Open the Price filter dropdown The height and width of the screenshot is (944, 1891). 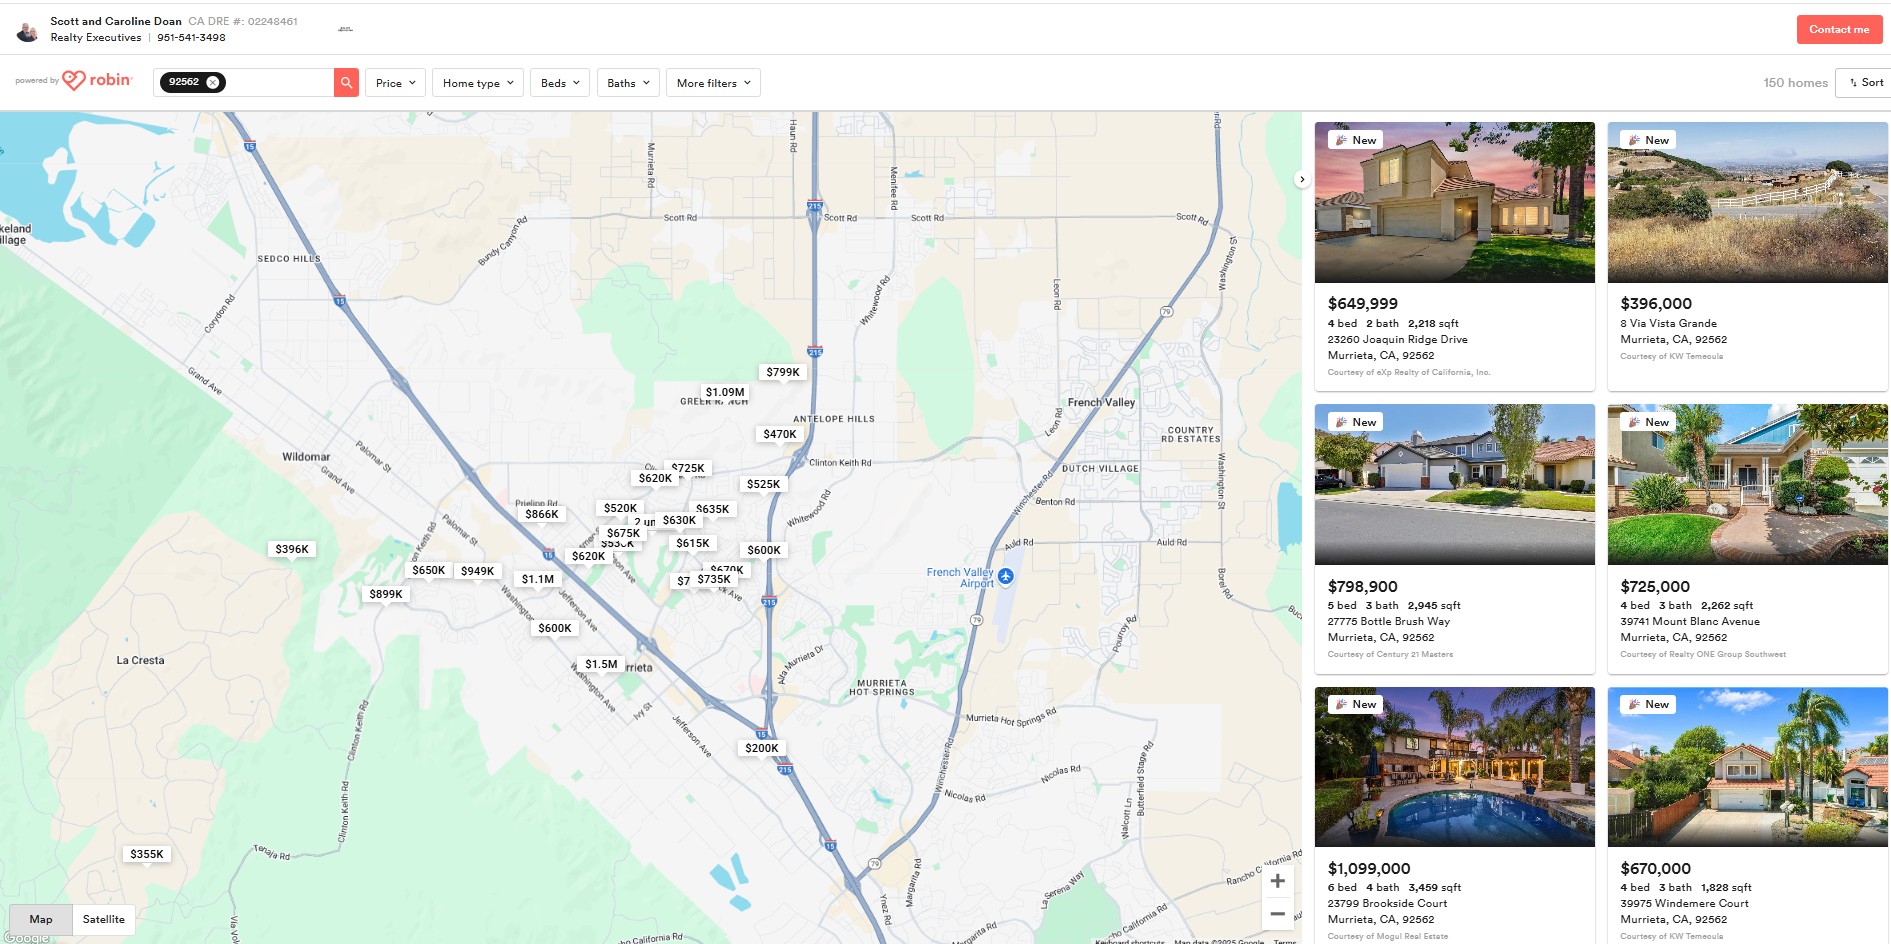[395, 83]
